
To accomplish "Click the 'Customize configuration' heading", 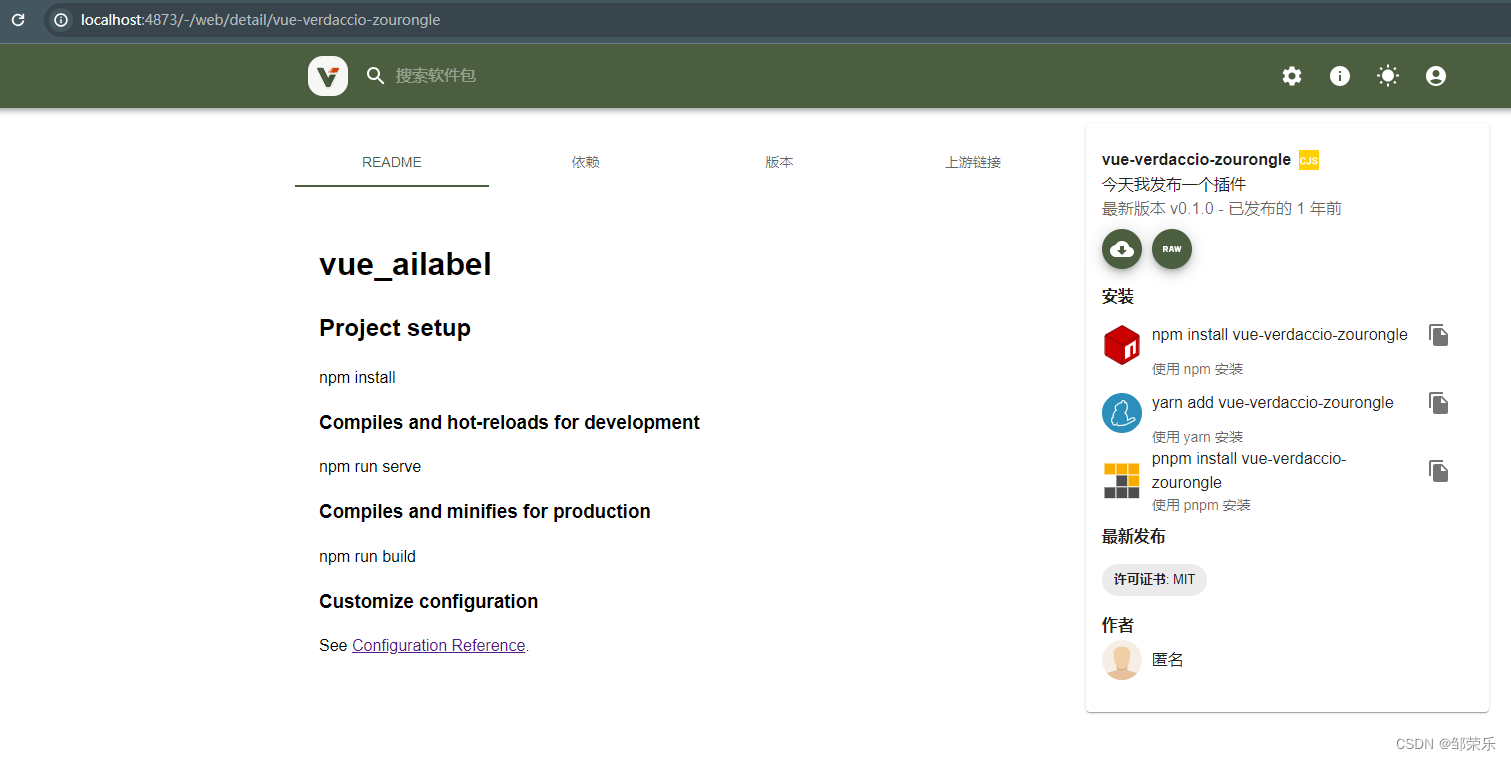I will click(428, 602).
